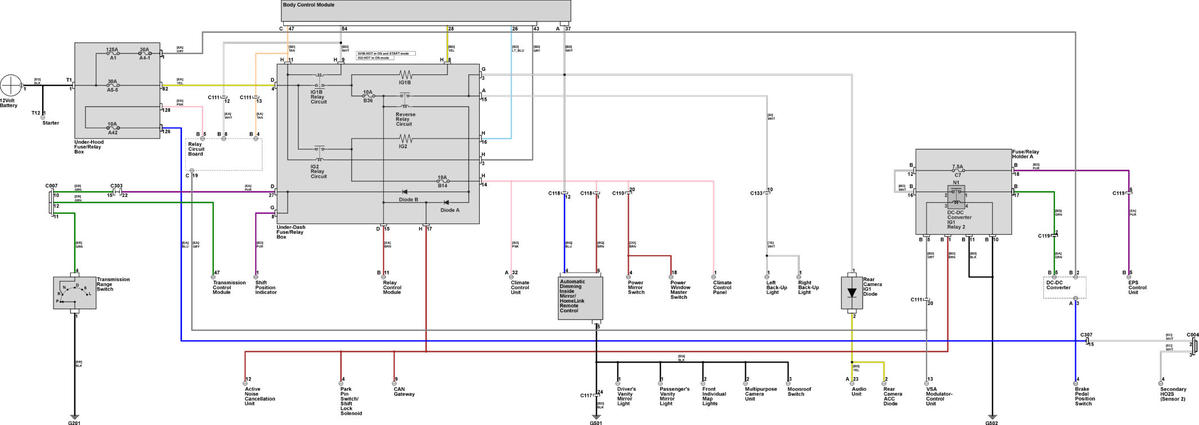
Task: Click the Rear Camera IG1 Diode symbol
Action: [x=852, y=292]
